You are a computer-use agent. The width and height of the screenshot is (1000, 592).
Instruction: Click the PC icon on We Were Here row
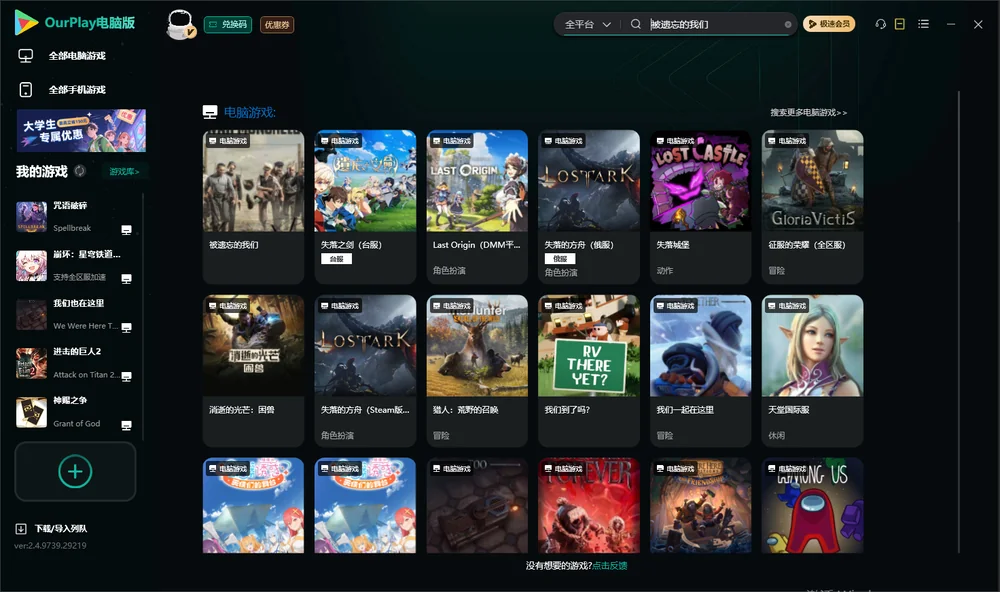pyautogui.click(x=126, y=328)
